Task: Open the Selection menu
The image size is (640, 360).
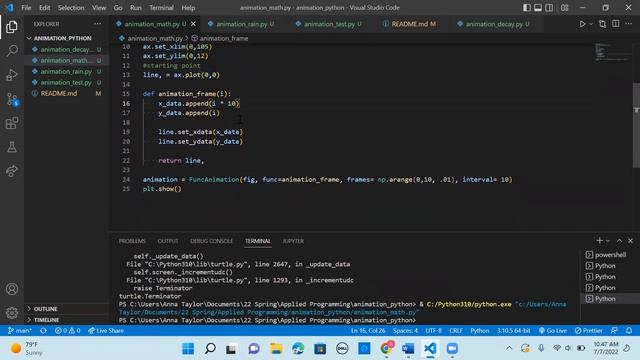Action: 71,8
